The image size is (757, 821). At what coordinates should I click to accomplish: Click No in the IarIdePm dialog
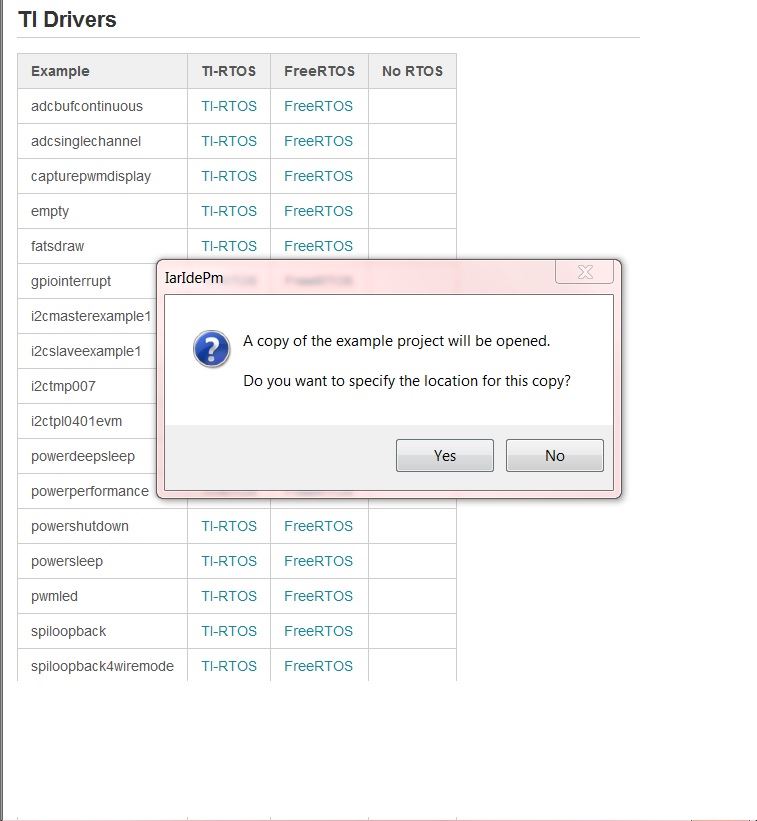click(x=555, y=456)
